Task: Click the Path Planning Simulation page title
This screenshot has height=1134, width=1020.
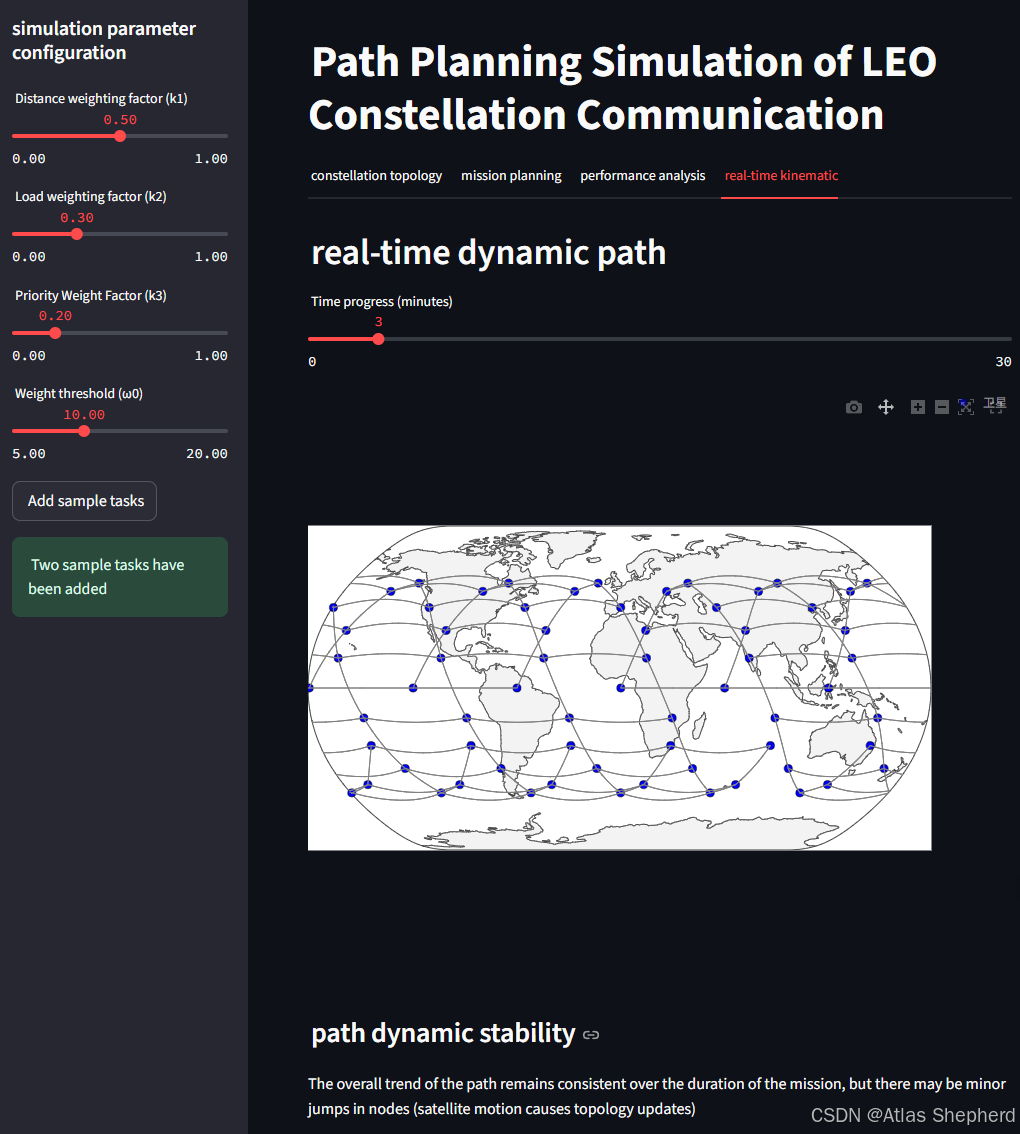Action: tap(624, 88)
